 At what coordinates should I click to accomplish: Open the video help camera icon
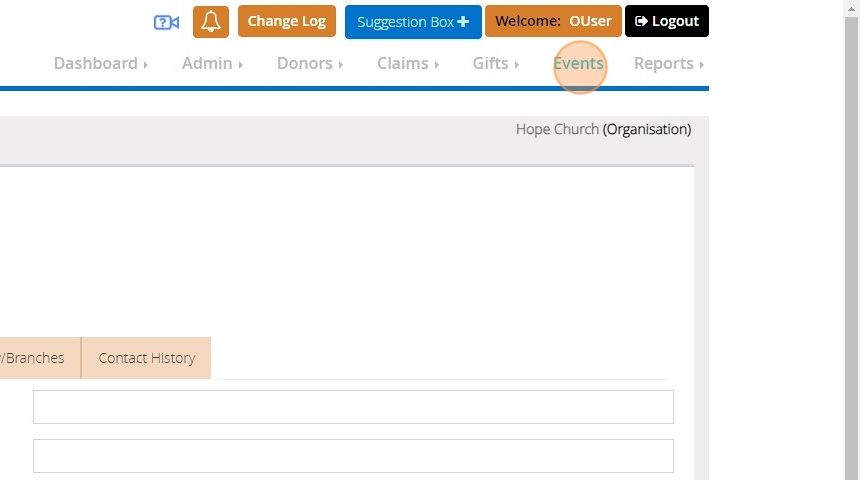click(x=166, y=22)
